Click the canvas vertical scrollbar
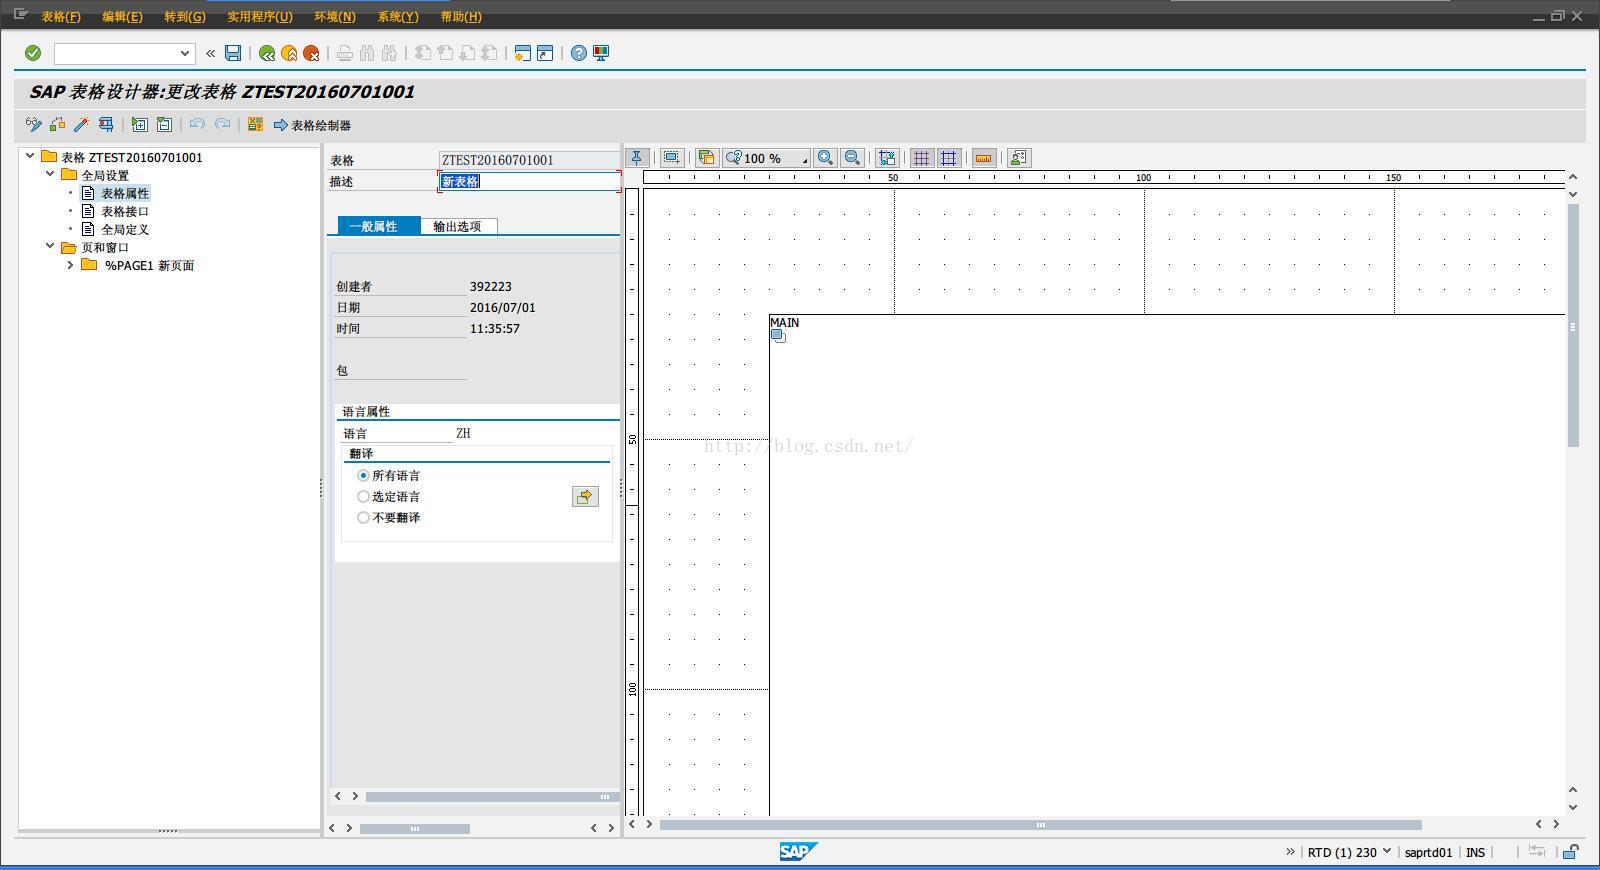 tap(1573, 326)
